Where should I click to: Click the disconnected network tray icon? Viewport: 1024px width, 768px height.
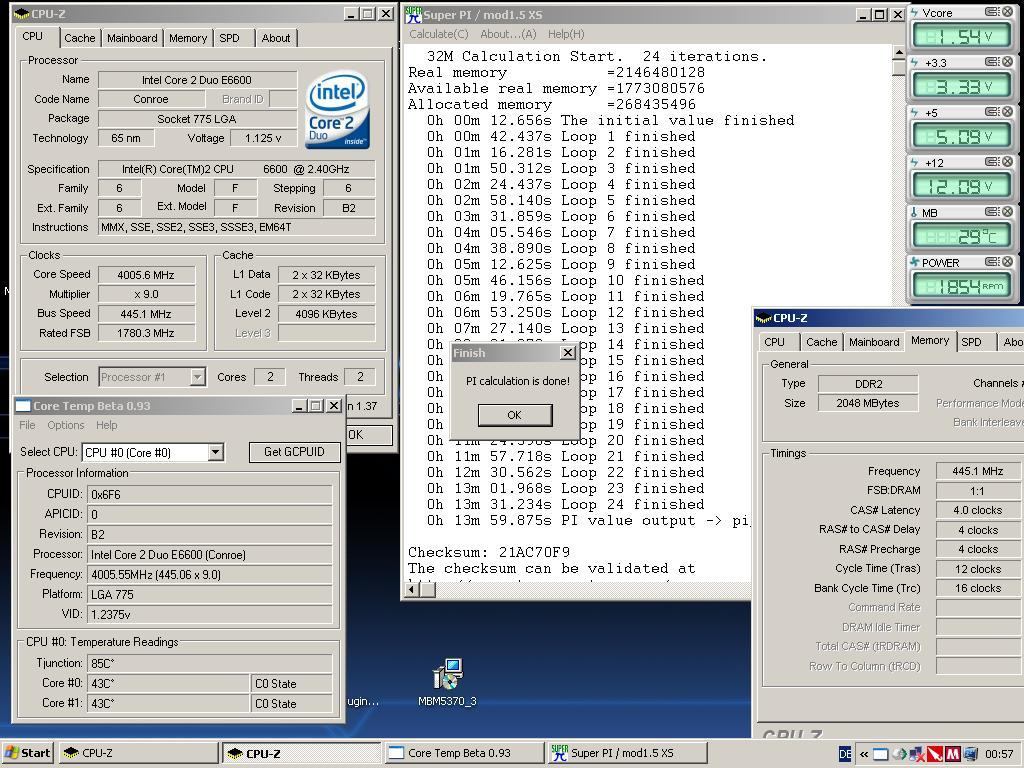pyautogui.click(x=917, y=754)
